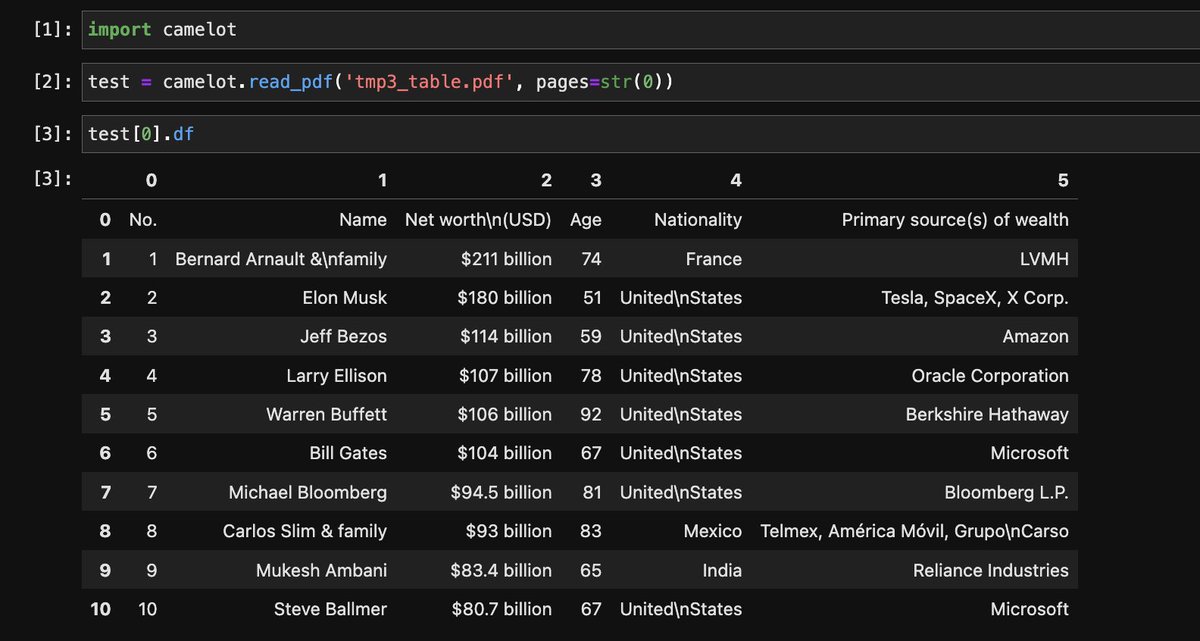The width and height of the screenshot is (1200, 641).
Task: Click 'Bernard Arnault &\nfamily' cell
Action: tap(281, 259)
